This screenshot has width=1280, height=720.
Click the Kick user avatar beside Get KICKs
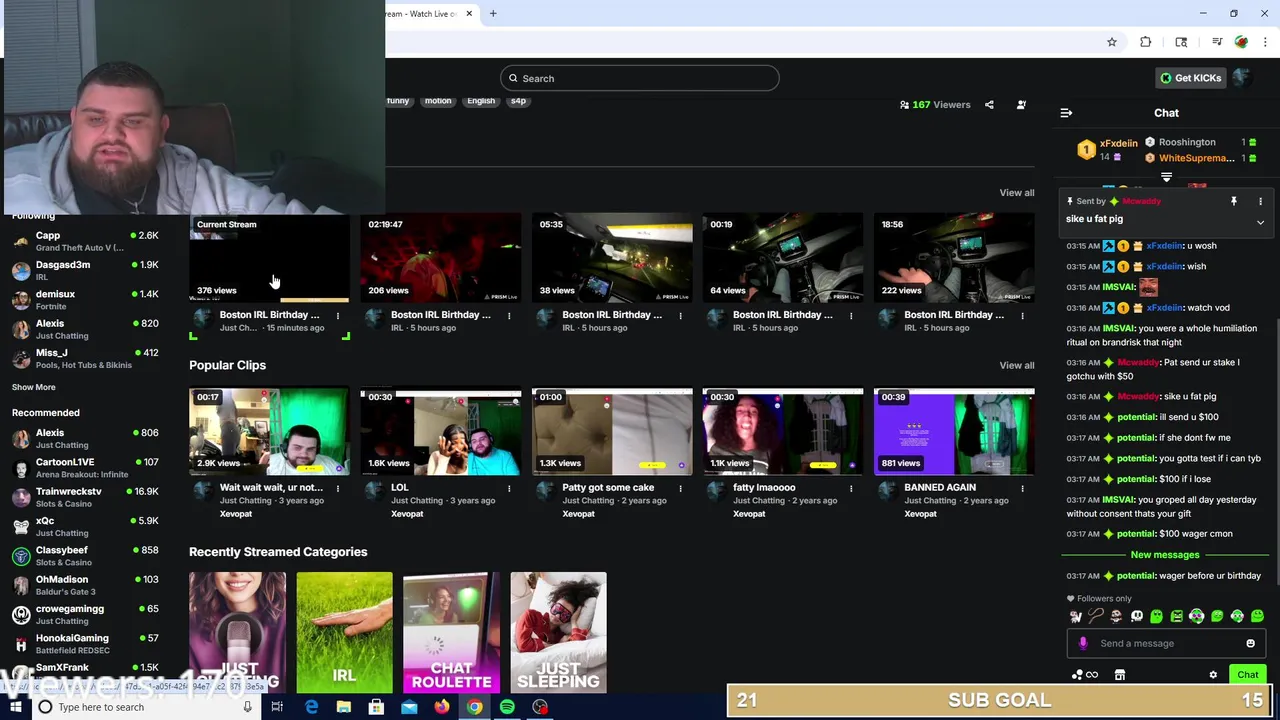click(x=1241, y=78)
